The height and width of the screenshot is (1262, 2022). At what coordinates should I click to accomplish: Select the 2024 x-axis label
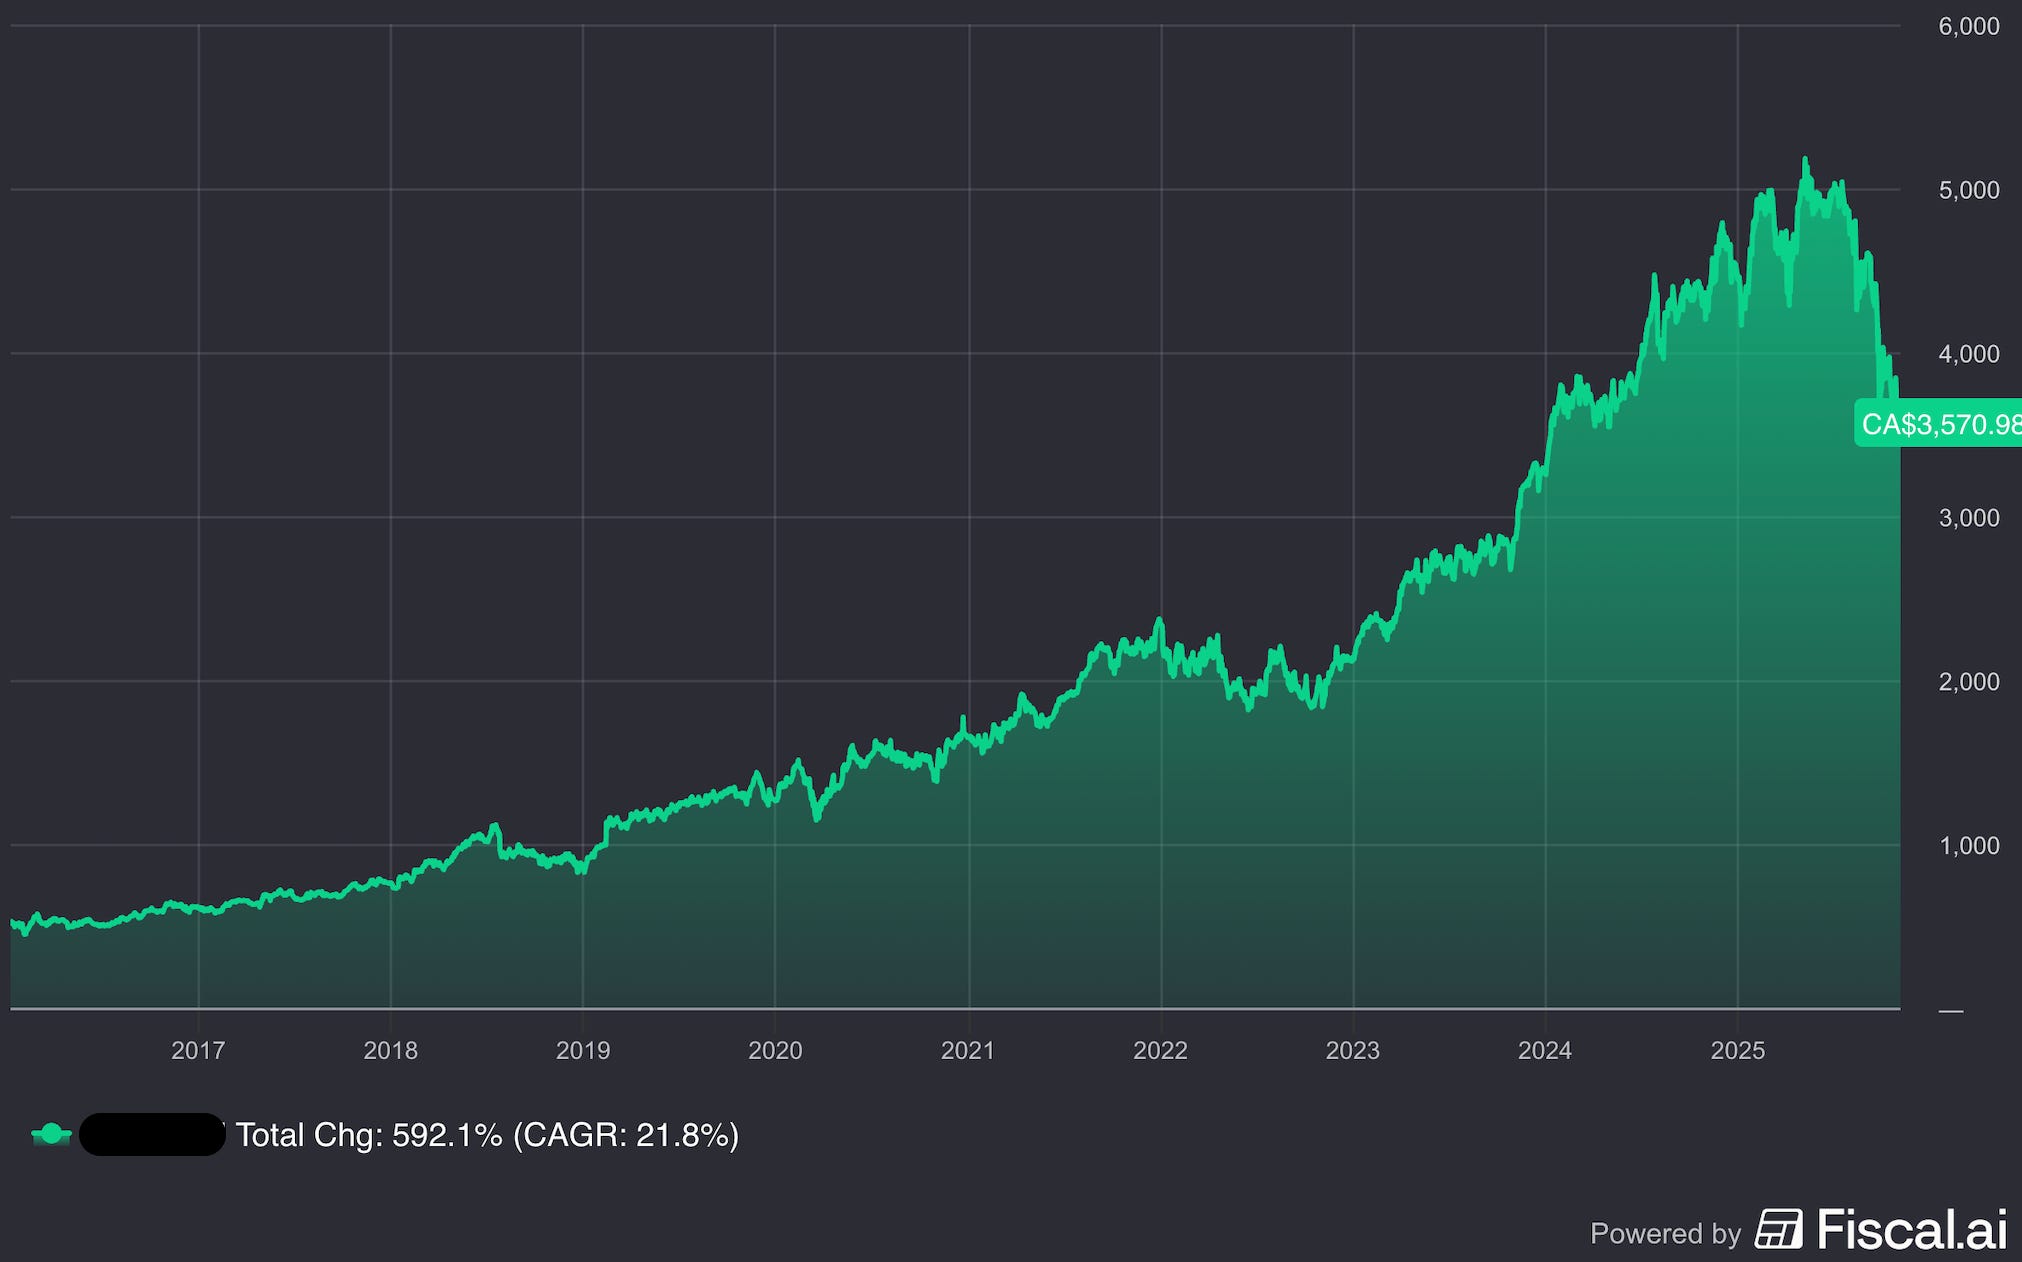(1545, 1050)
